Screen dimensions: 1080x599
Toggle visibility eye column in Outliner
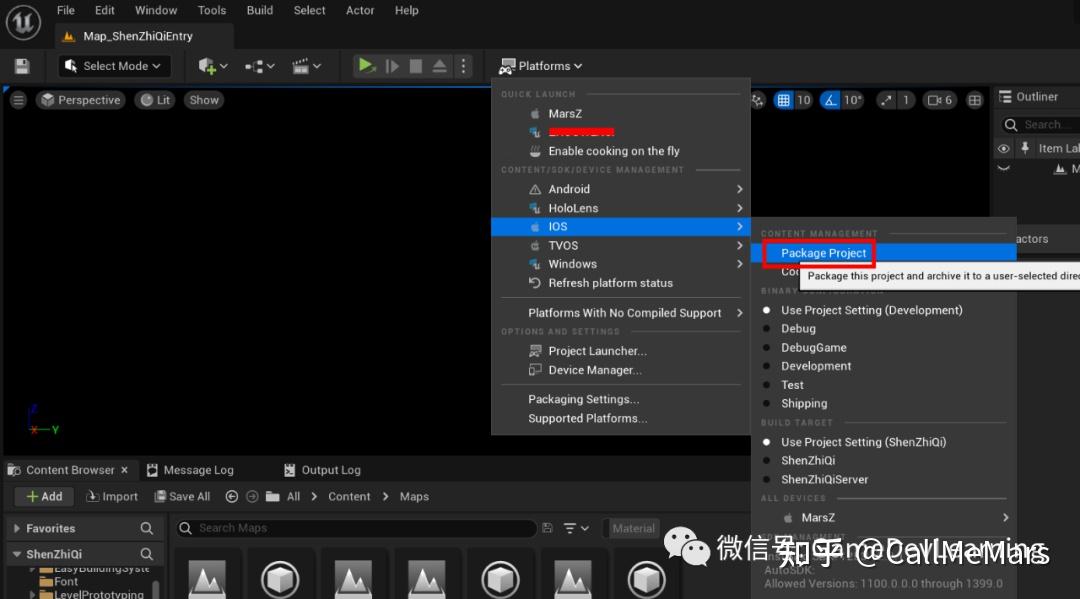(x=1004, y=149)
